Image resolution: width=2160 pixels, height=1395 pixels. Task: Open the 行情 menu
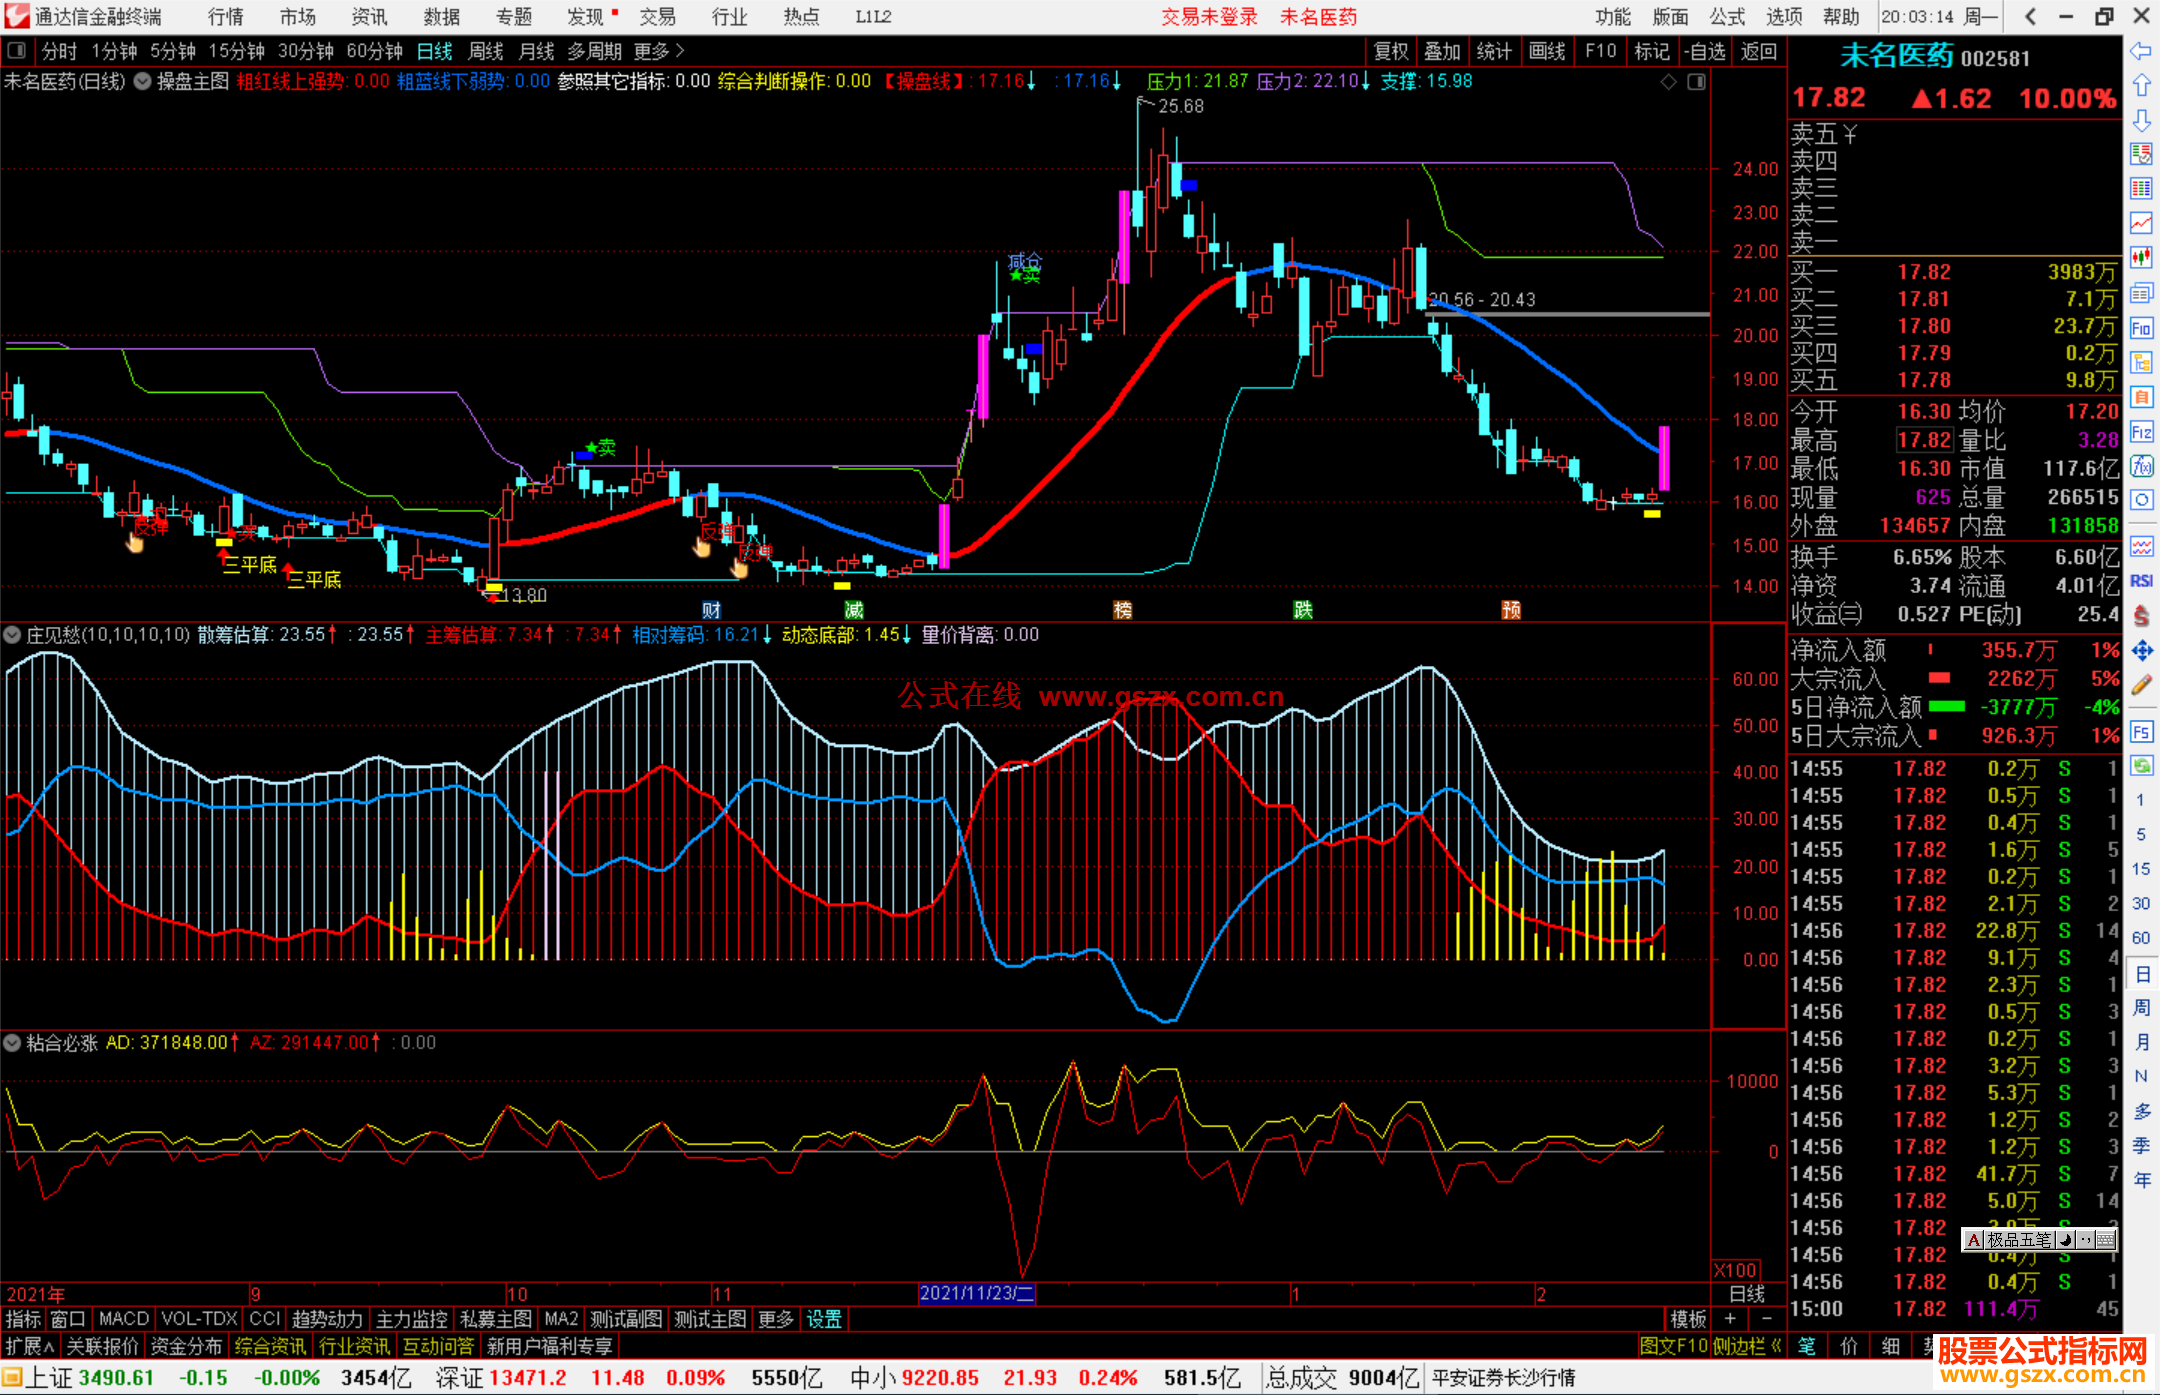(x=226, y=17)
